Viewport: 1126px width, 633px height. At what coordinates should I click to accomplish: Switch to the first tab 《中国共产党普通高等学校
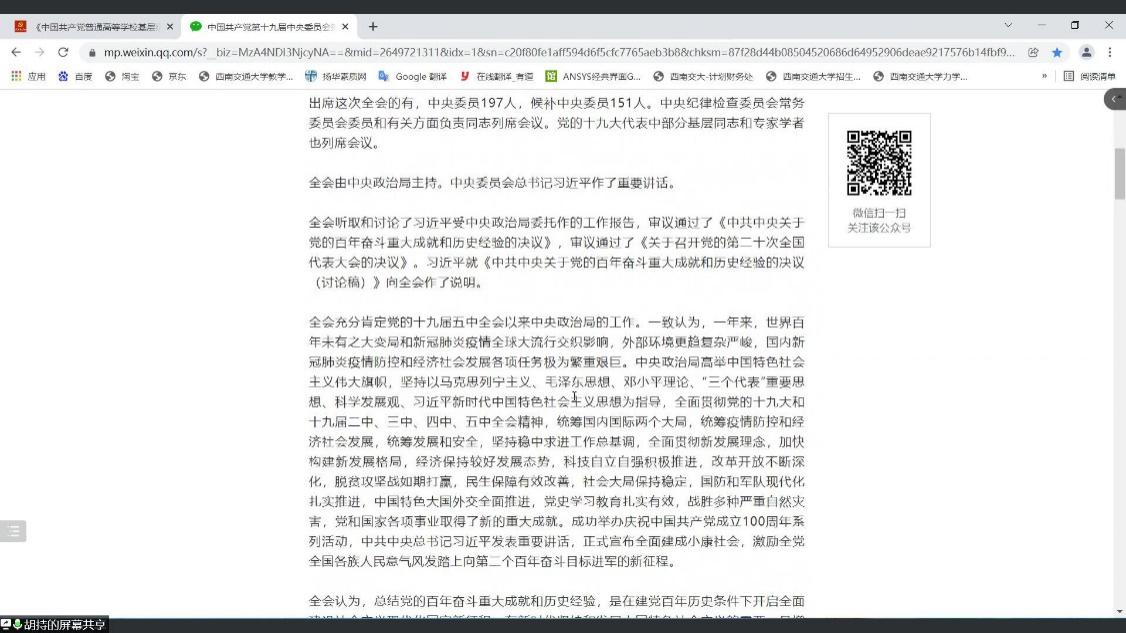90,26
